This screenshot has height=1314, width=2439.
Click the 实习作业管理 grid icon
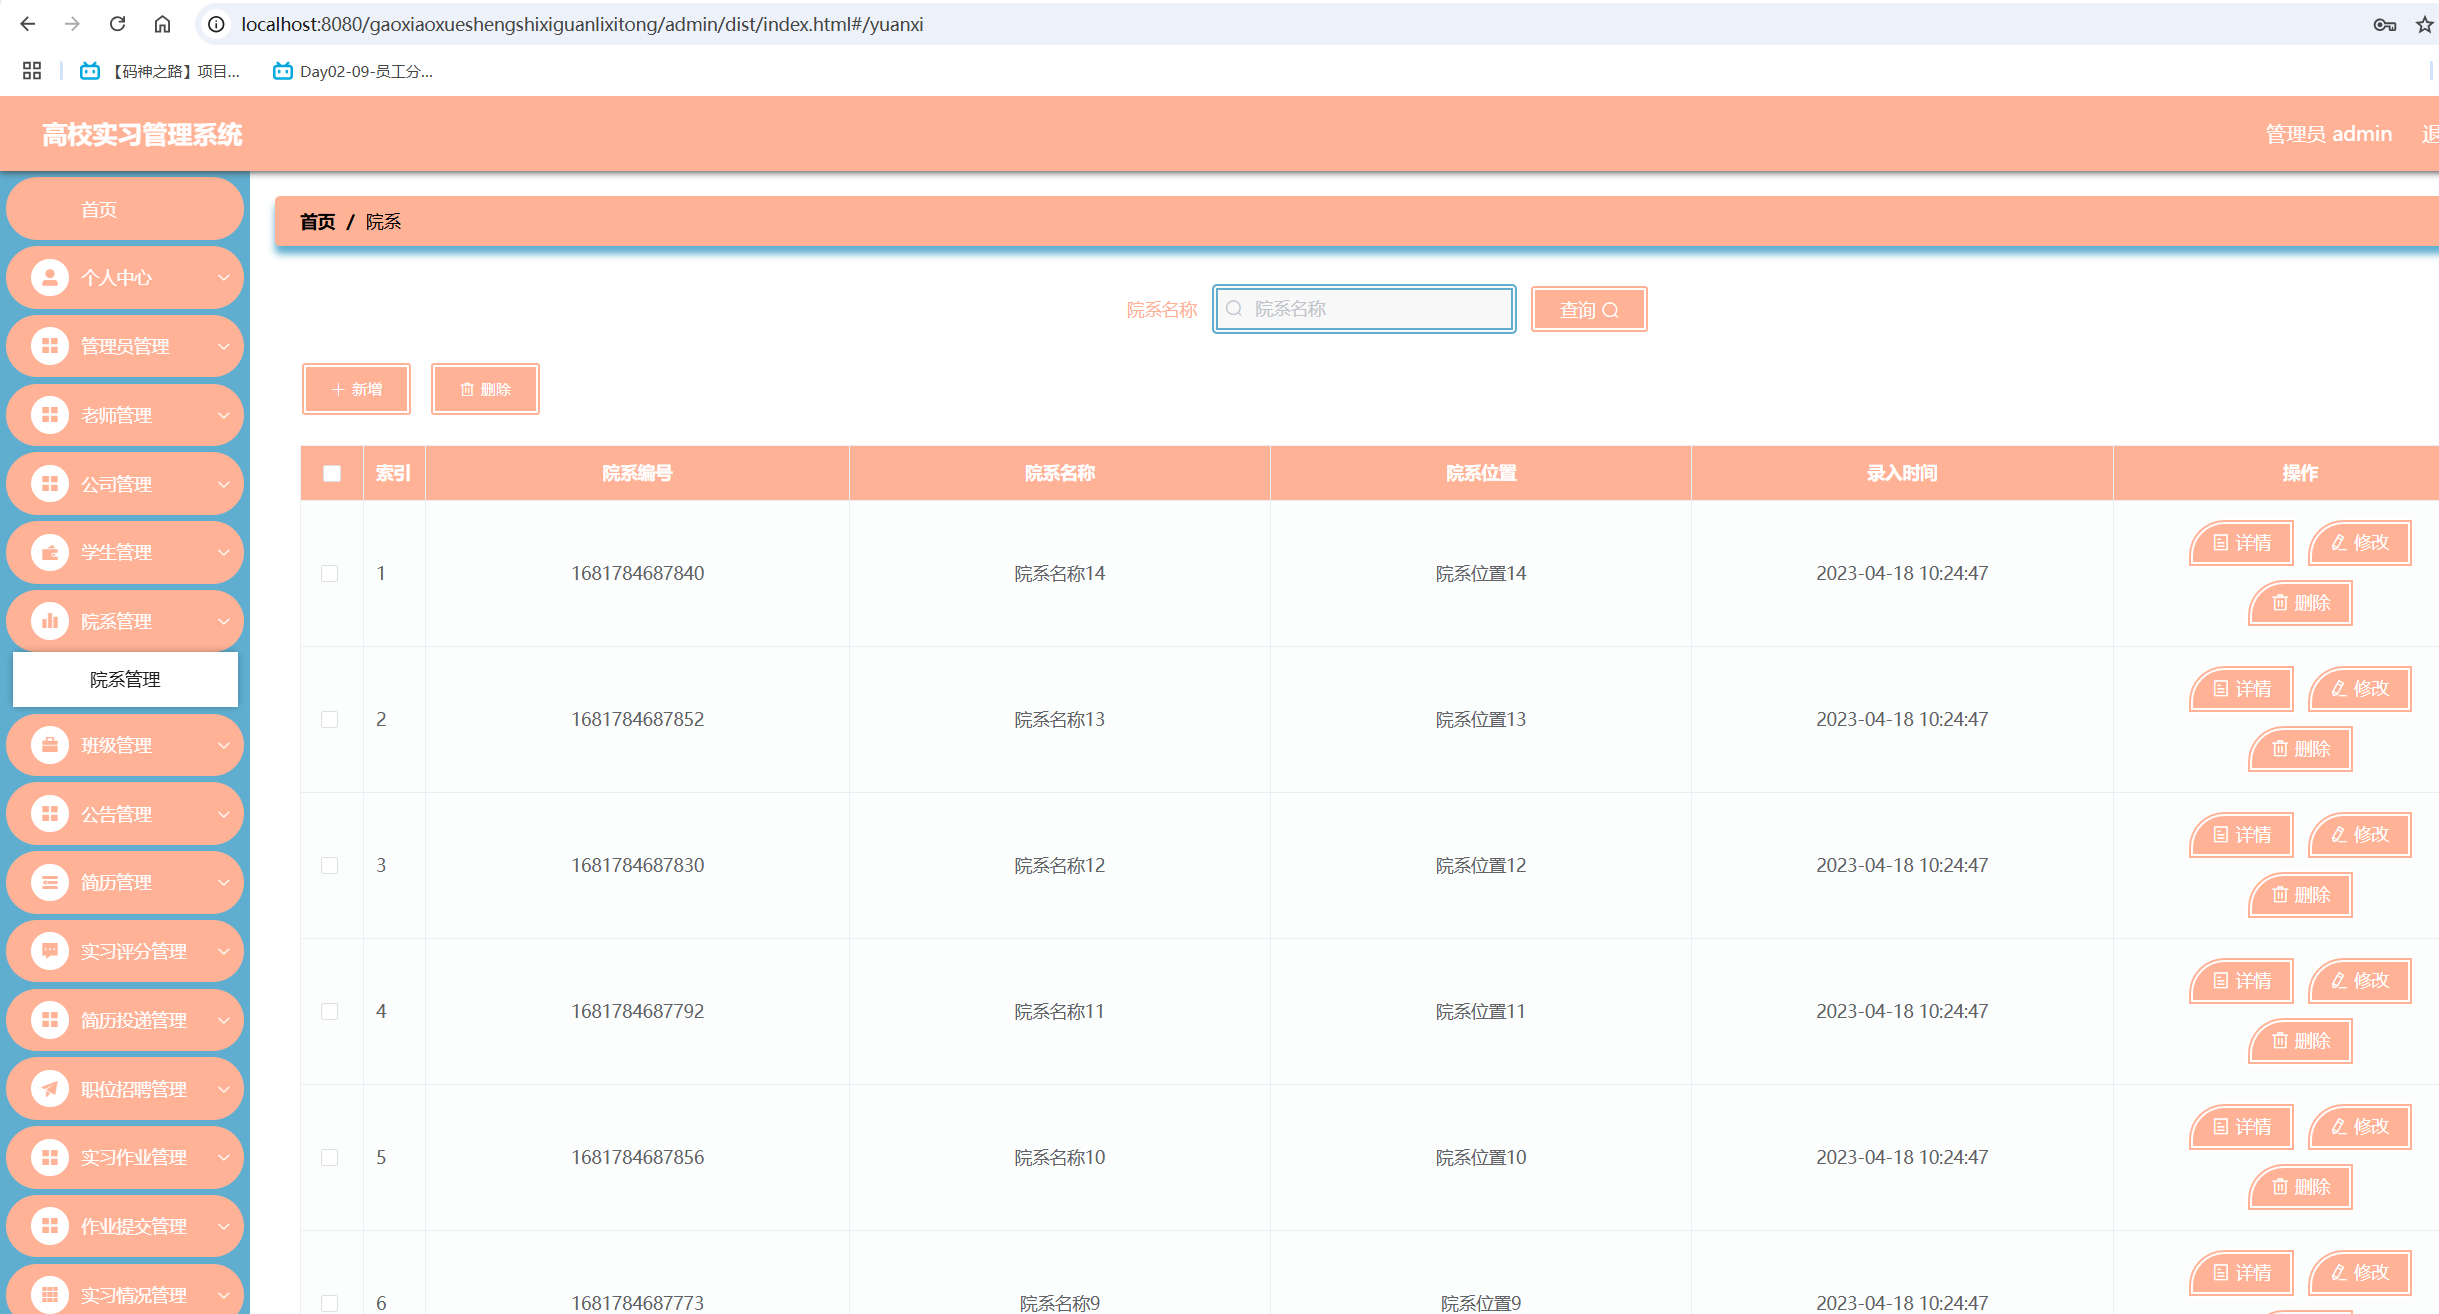pos(49,1157)
